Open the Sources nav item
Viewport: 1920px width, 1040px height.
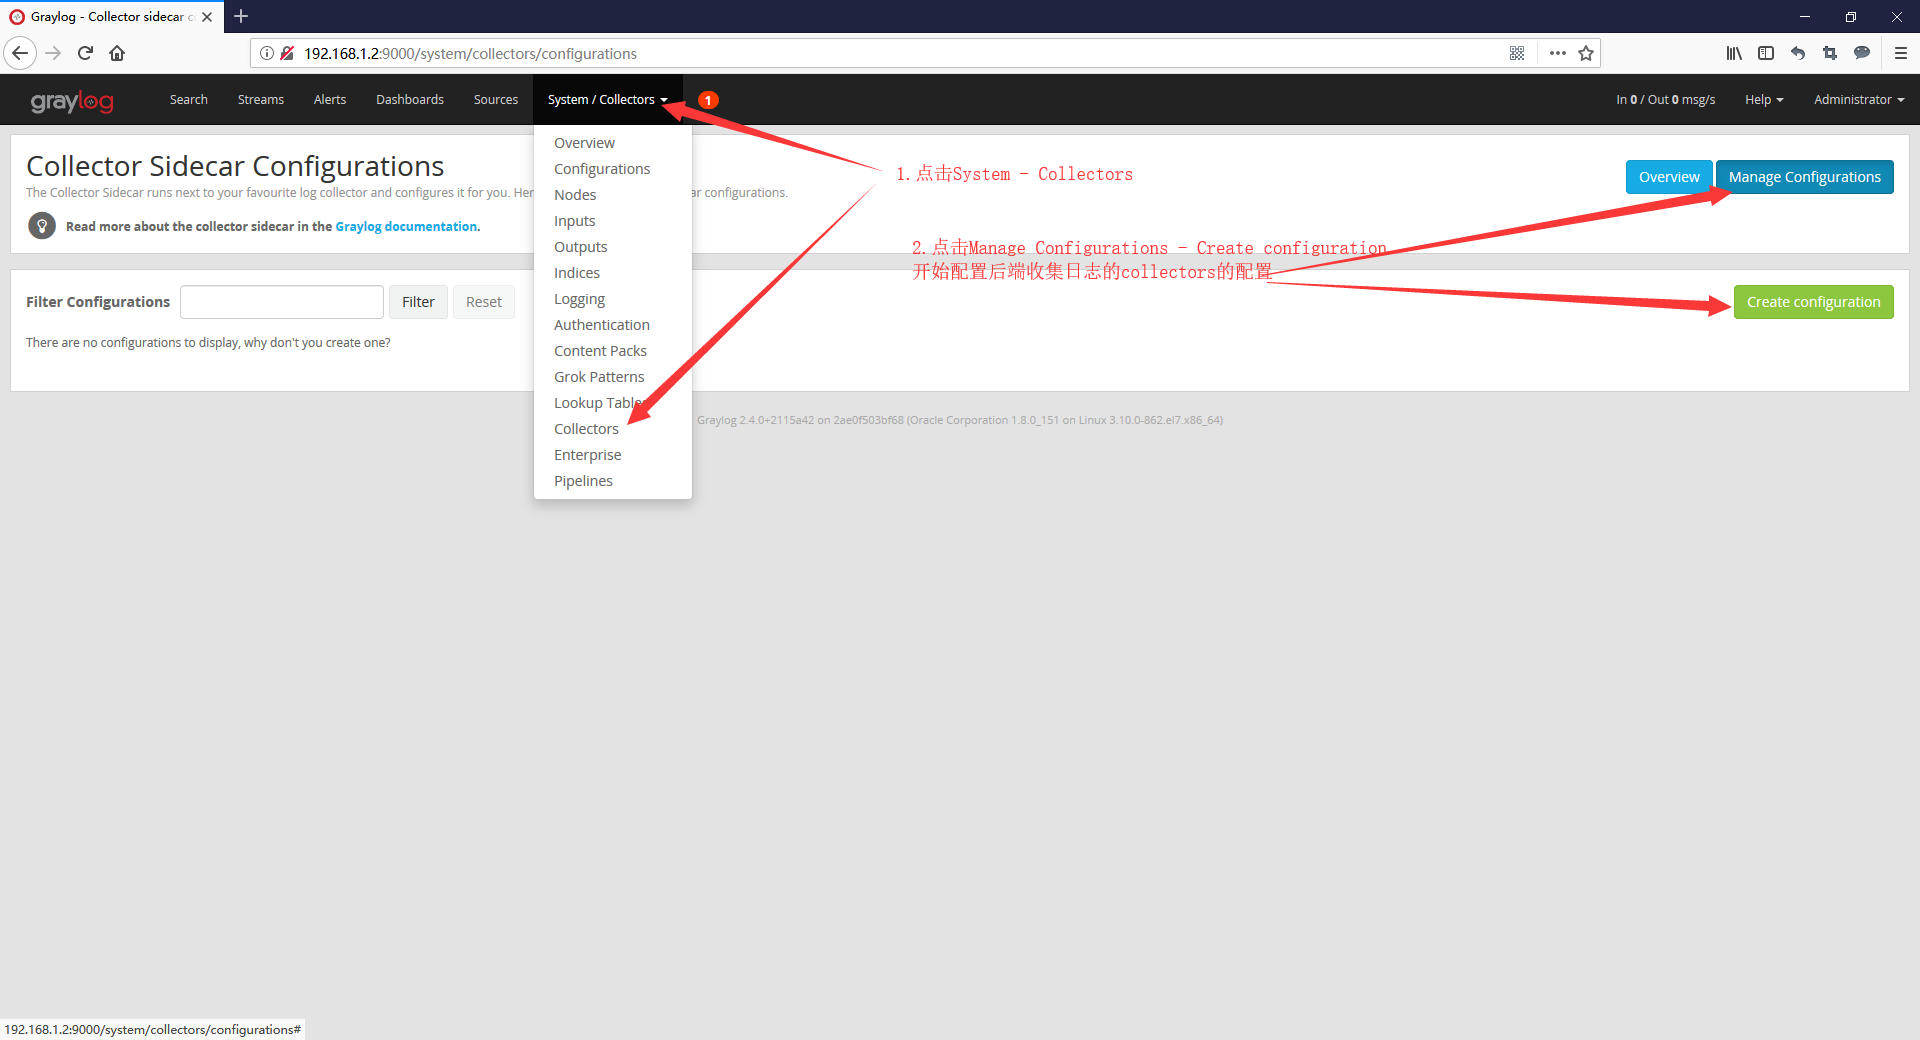pos(496,100)
